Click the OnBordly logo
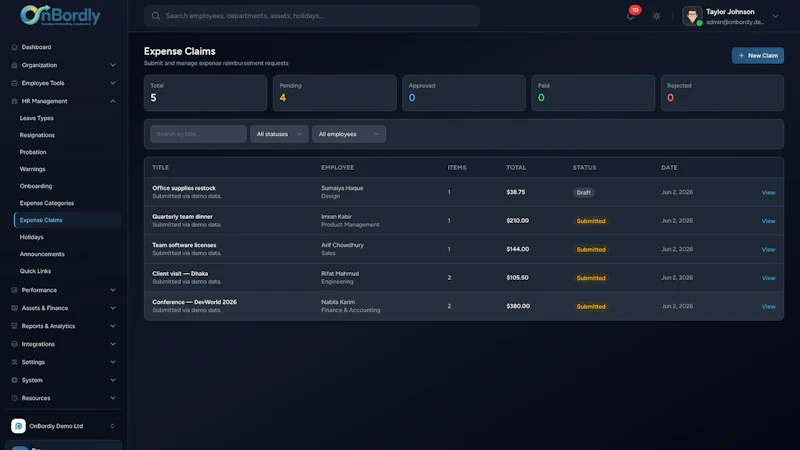800x450 pixels. (x=60, y=15)
